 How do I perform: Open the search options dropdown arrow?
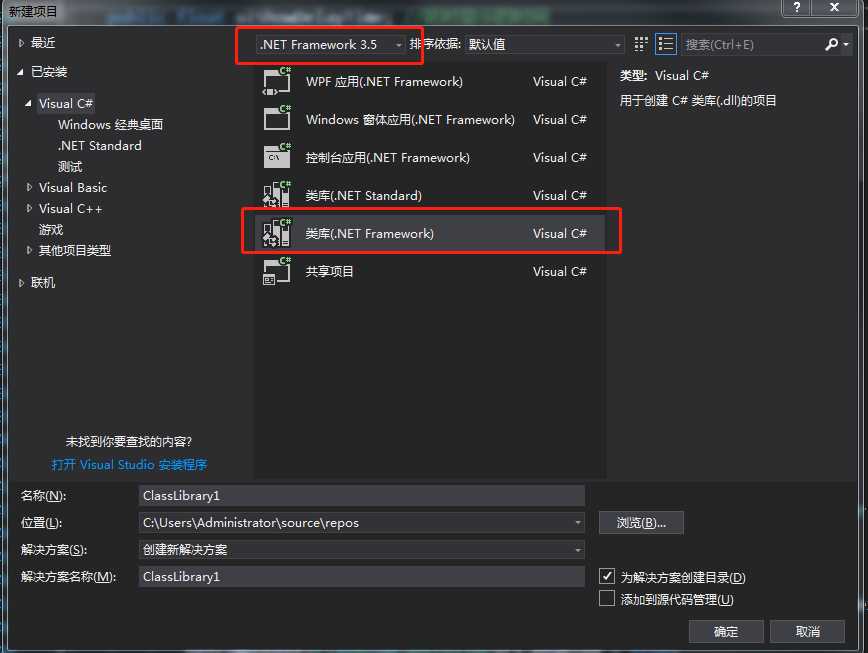846,44
